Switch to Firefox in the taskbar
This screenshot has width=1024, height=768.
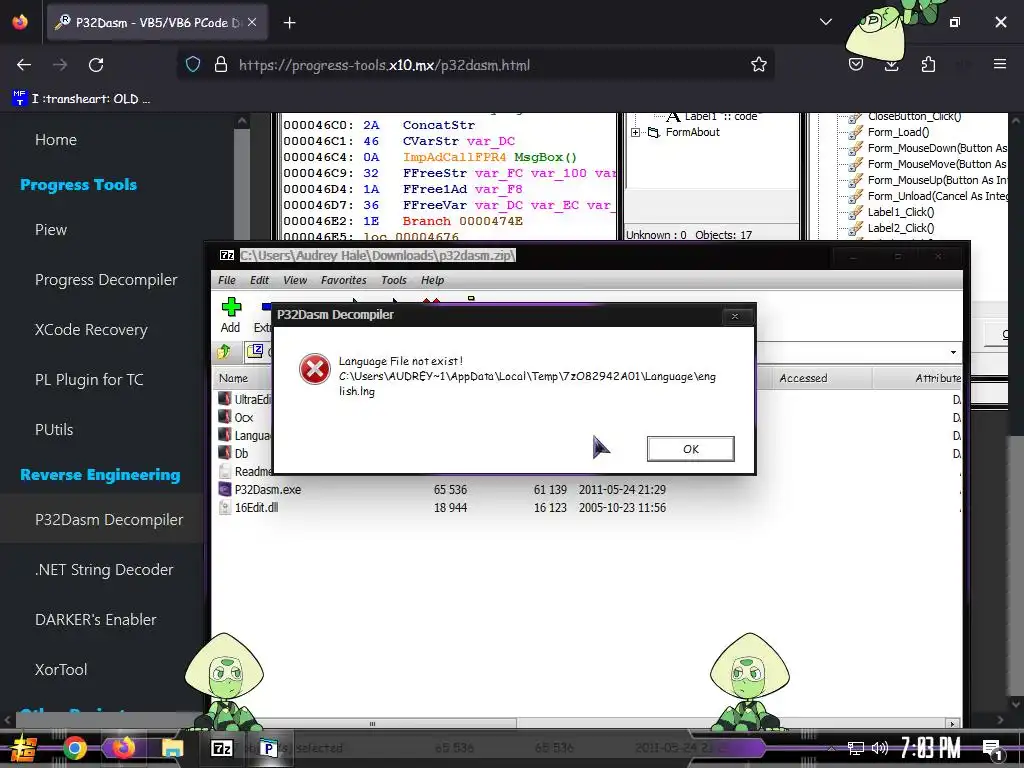point(123,748)
